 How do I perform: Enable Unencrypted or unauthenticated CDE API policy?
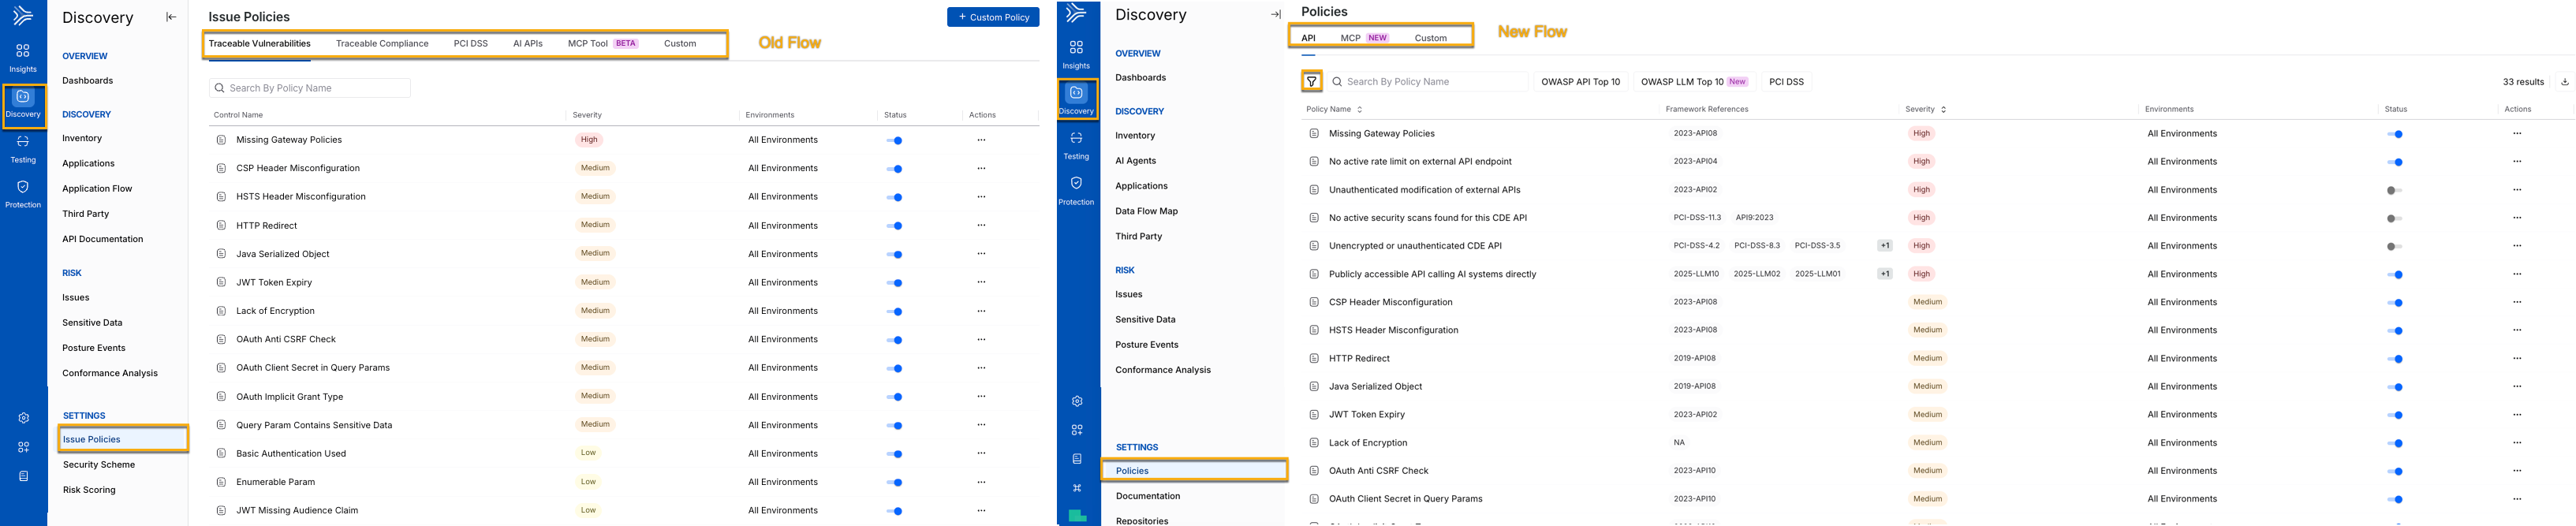point(2394,246)
